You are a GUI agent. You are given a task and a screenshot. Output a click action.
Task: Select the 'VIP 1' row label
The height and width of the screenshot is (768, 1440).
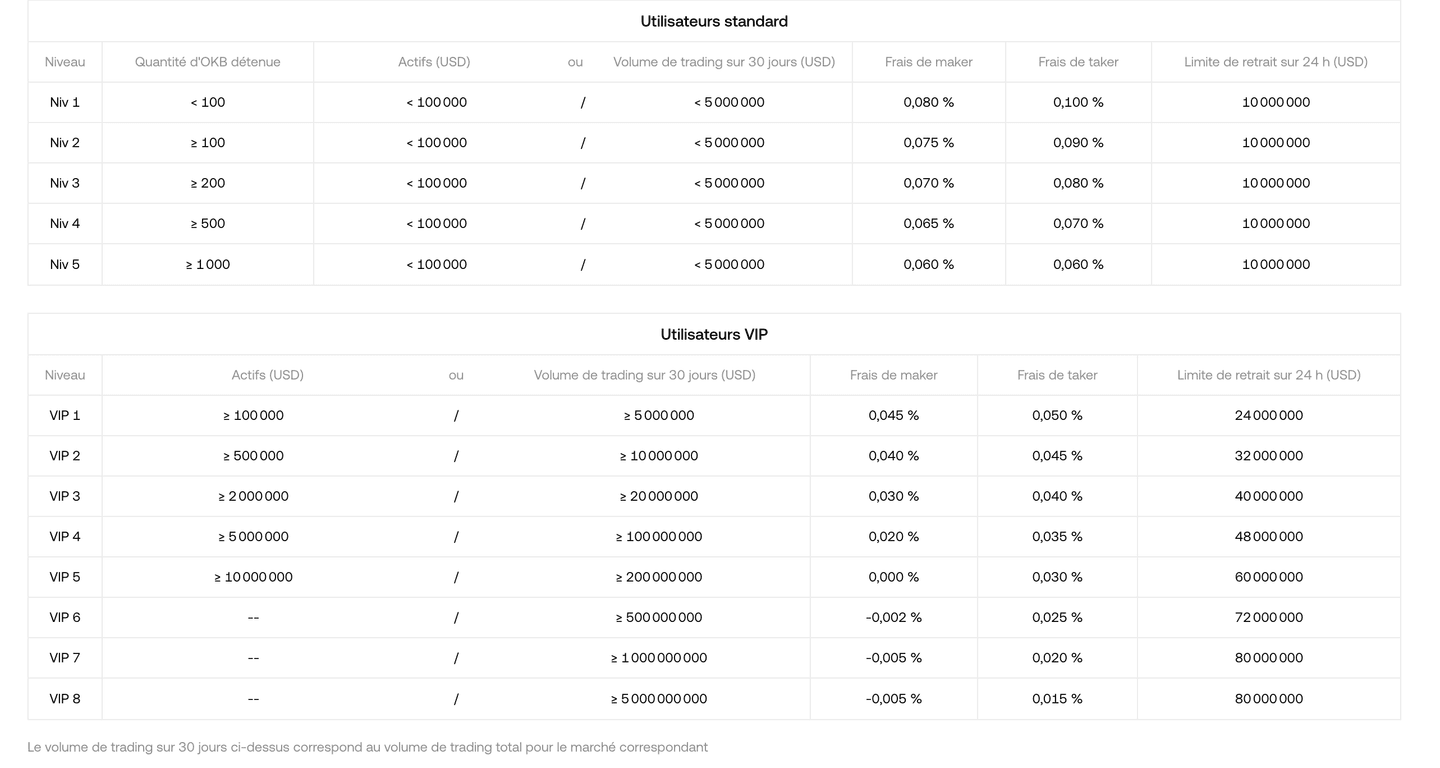(65, 415)
